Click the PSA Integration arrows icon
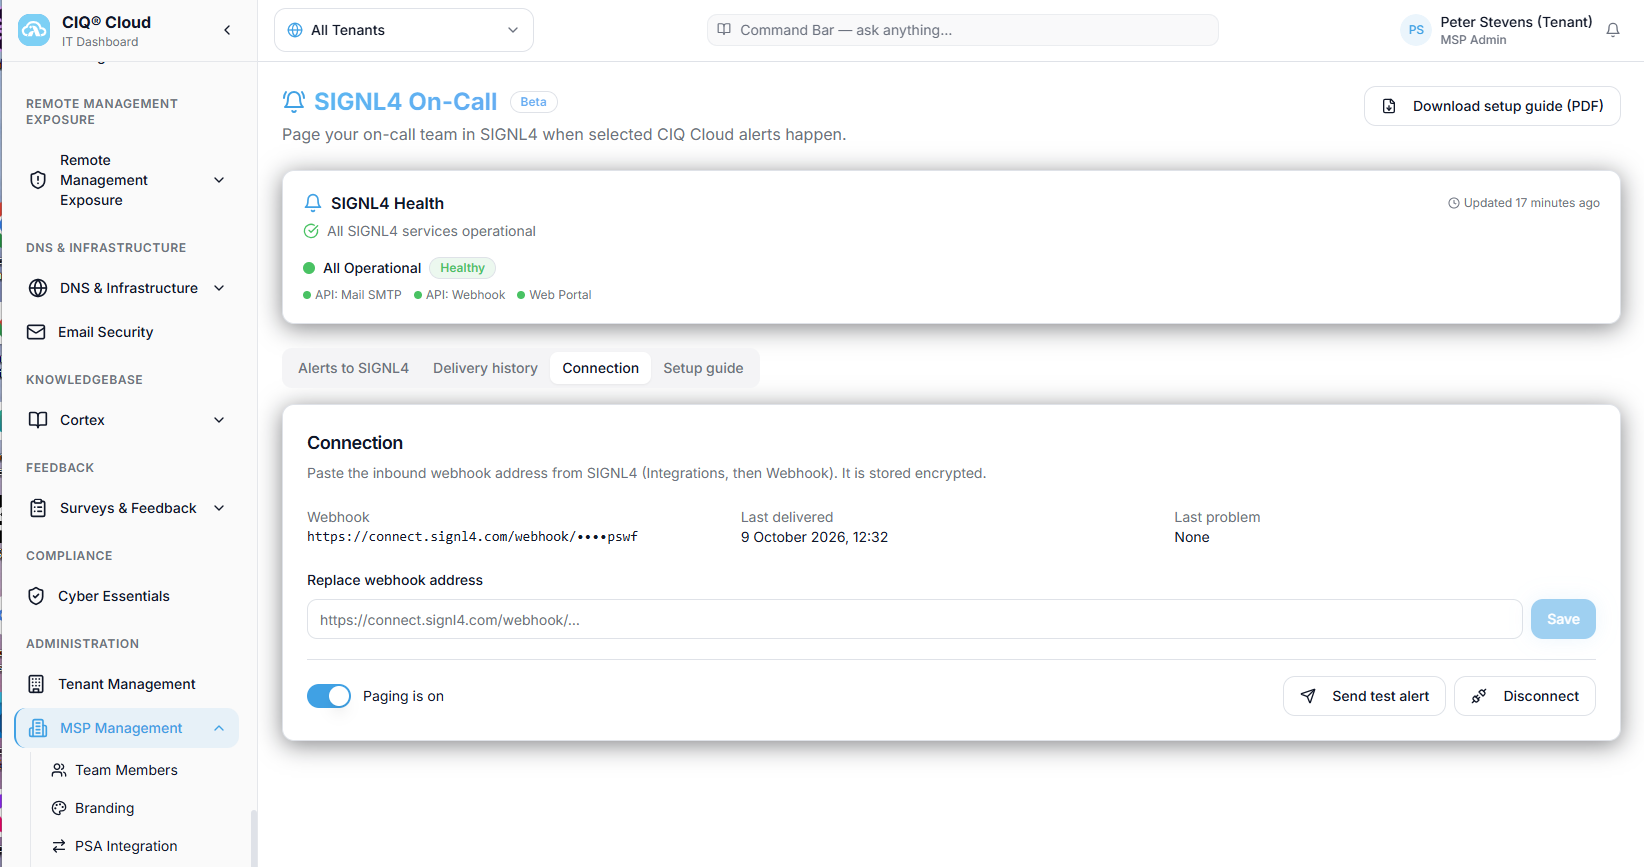The image size is (1644, 867). coord(59,846)
